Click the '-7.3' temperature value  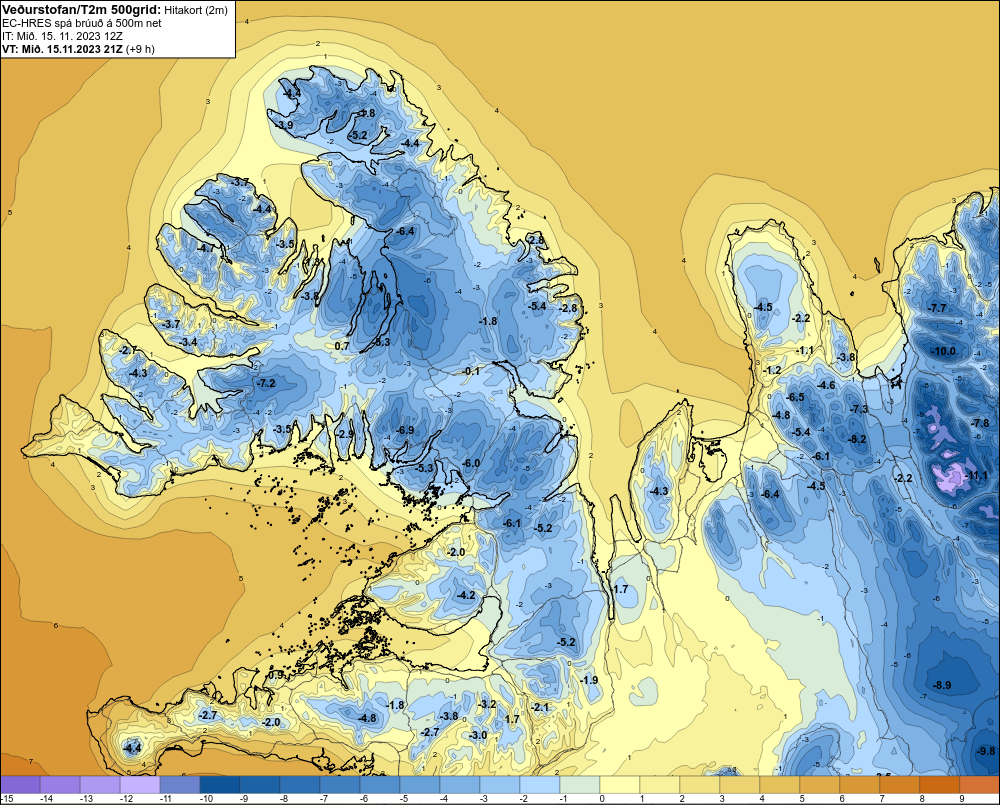click(x=860, y=409)
